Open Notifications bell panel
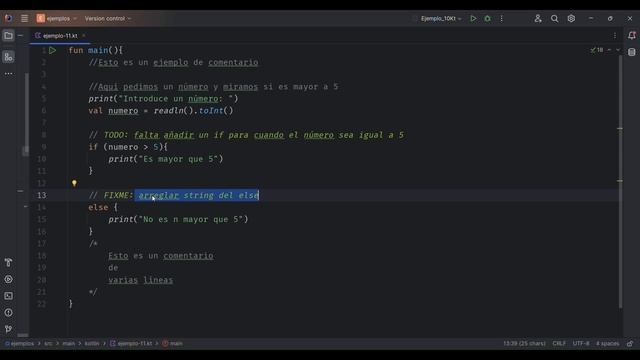The width and height of the screenshot is (640, 360). 632,36
